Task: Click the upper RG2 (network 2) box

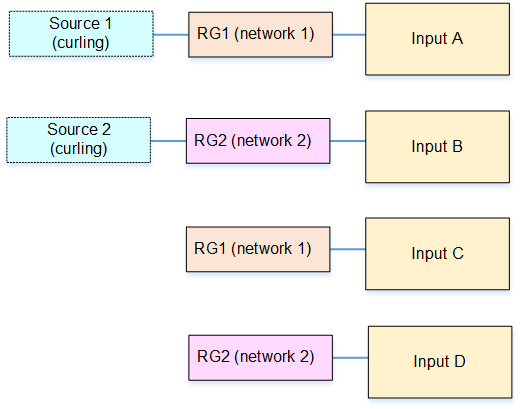Action: pyautogui.click(x=258, y=141)
